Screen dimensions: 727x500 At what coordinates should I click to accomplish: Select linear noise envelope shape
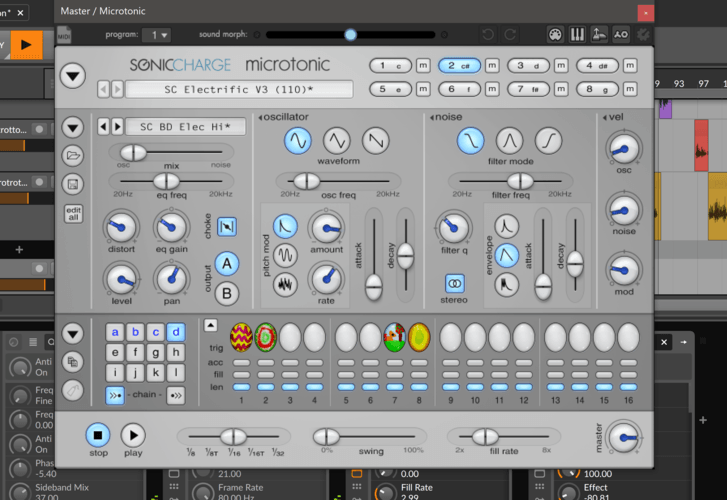tap(506, 255)
